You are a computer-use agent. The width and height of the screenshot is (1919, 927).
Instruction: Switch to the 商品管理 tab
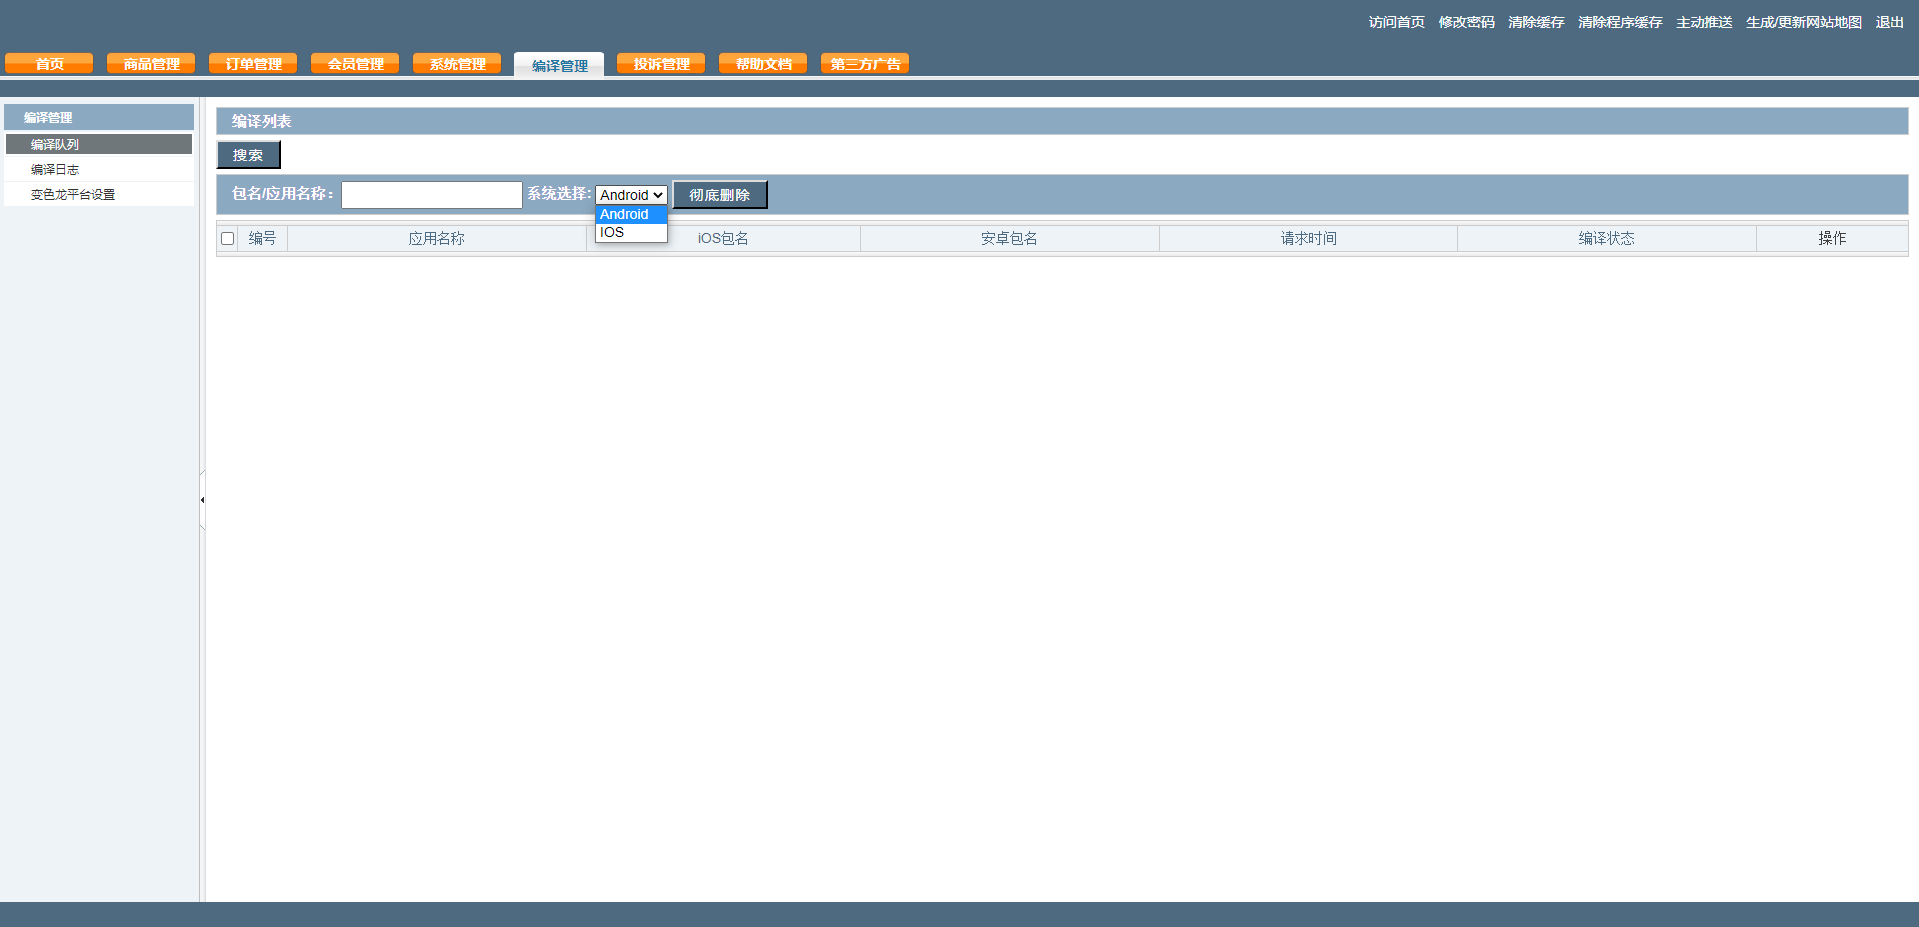coord(151,64)
